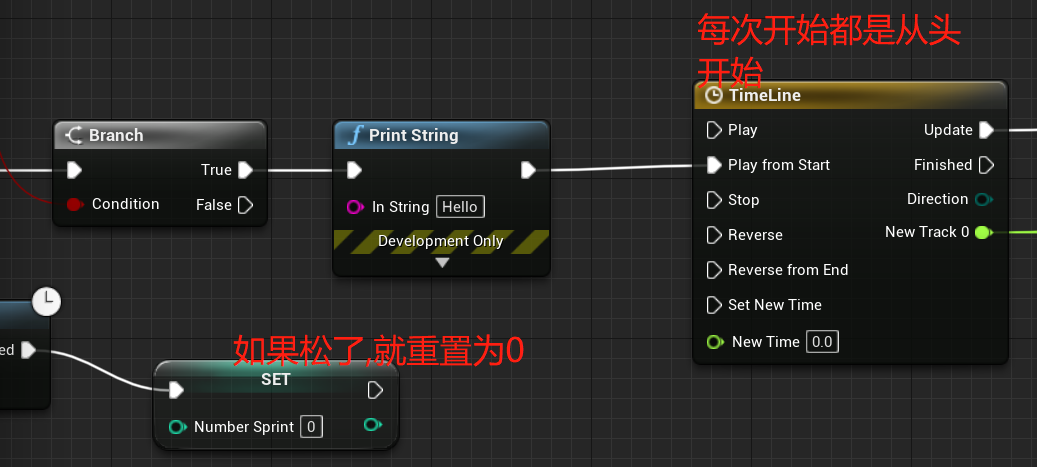Click Print String input execution pin

(x=354, y=171)
